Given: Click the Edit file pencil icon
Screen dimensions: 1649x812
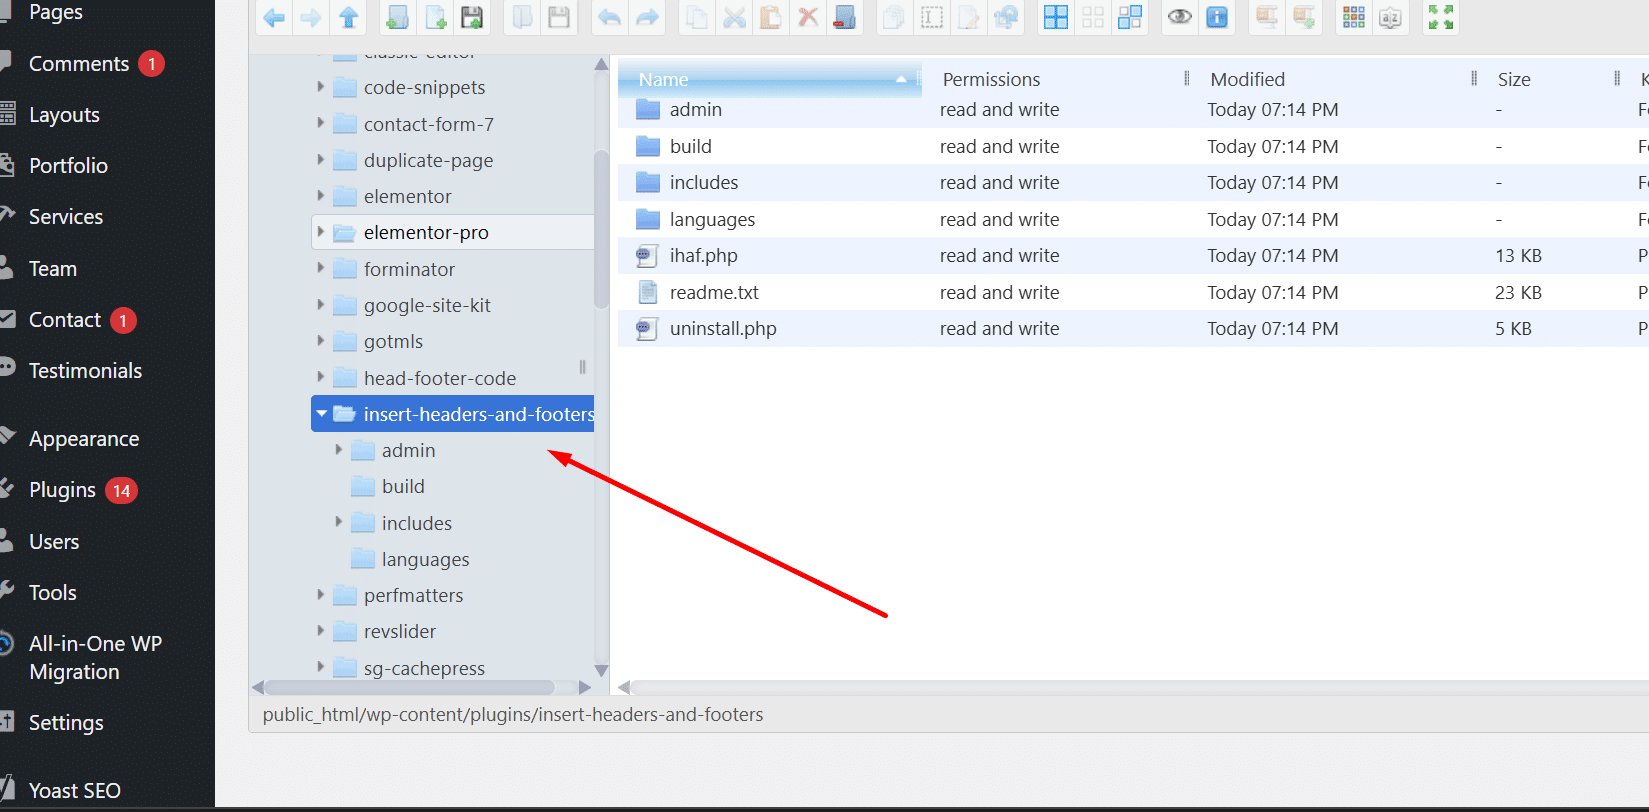Looking at the screenshot, I should pos(969,17).
